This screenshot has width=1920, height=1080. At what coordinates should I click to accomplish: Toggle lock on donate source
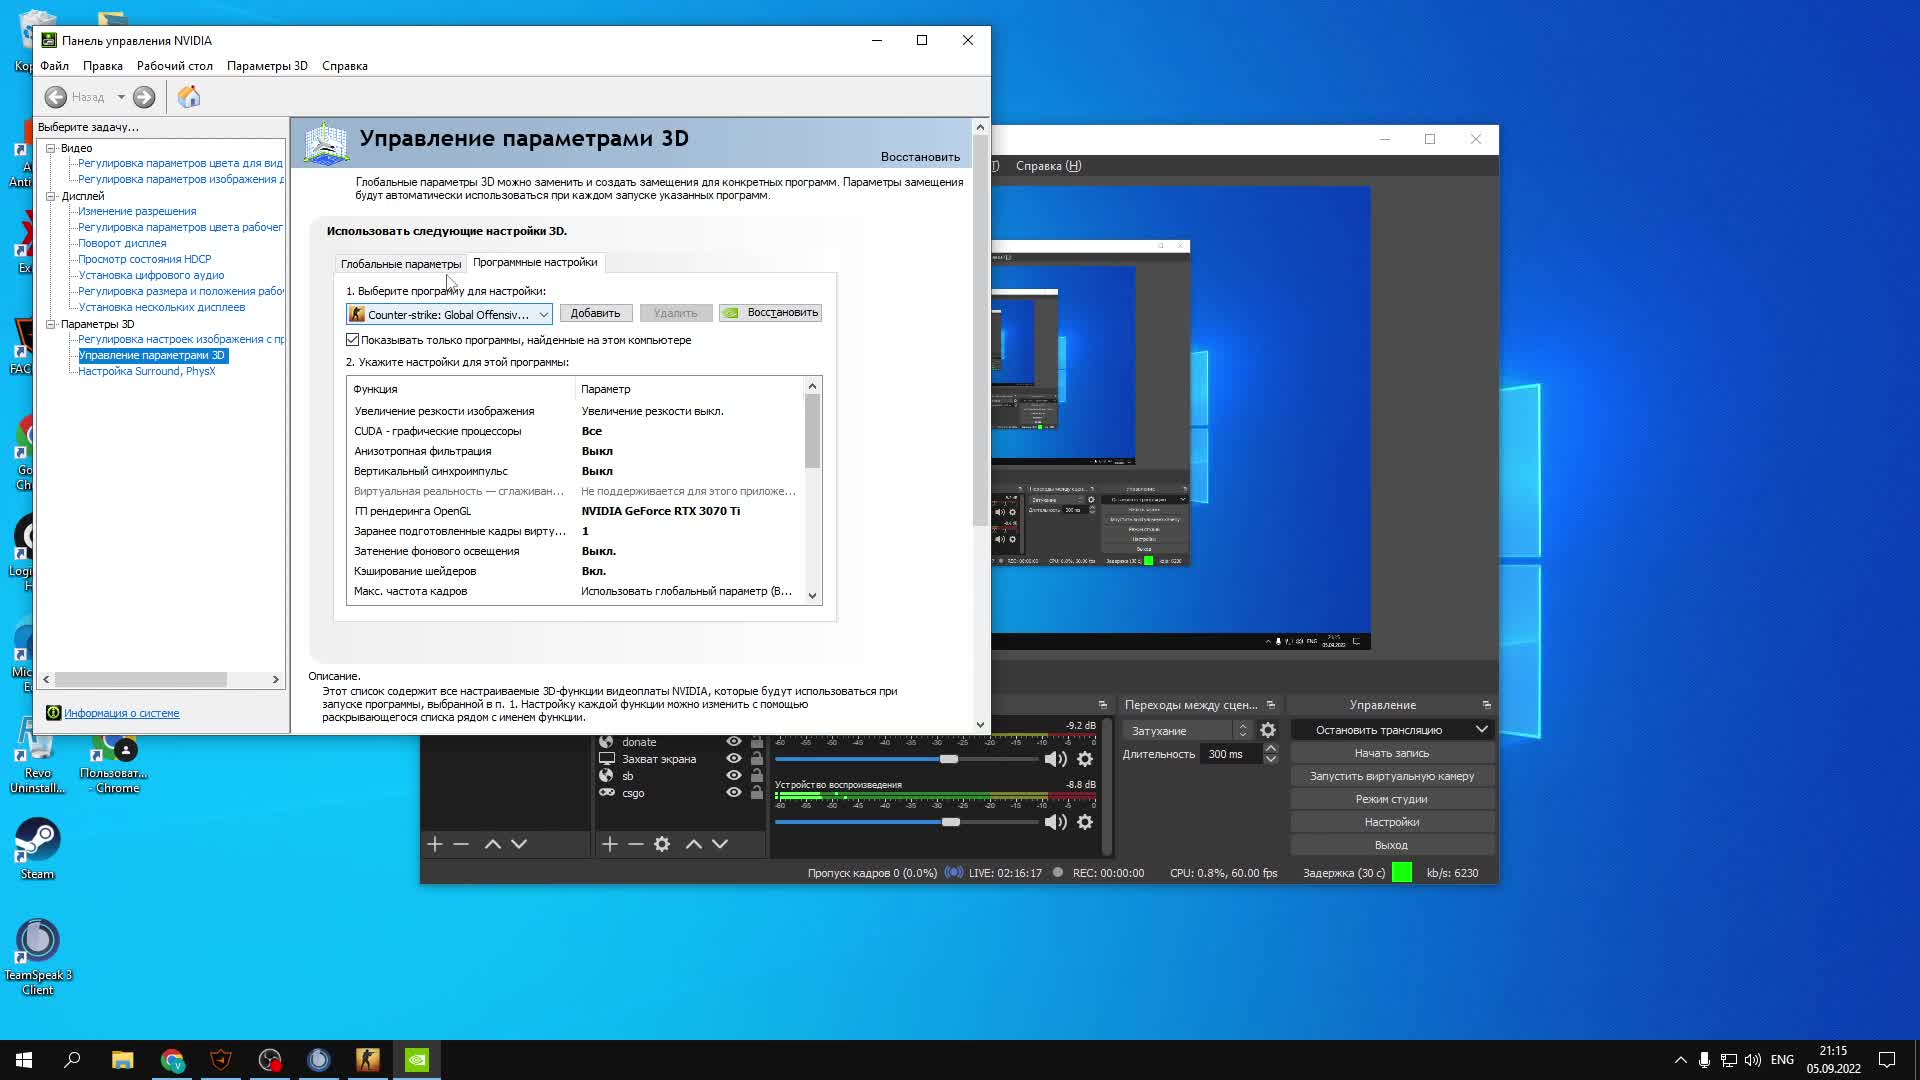click(757, 742)
